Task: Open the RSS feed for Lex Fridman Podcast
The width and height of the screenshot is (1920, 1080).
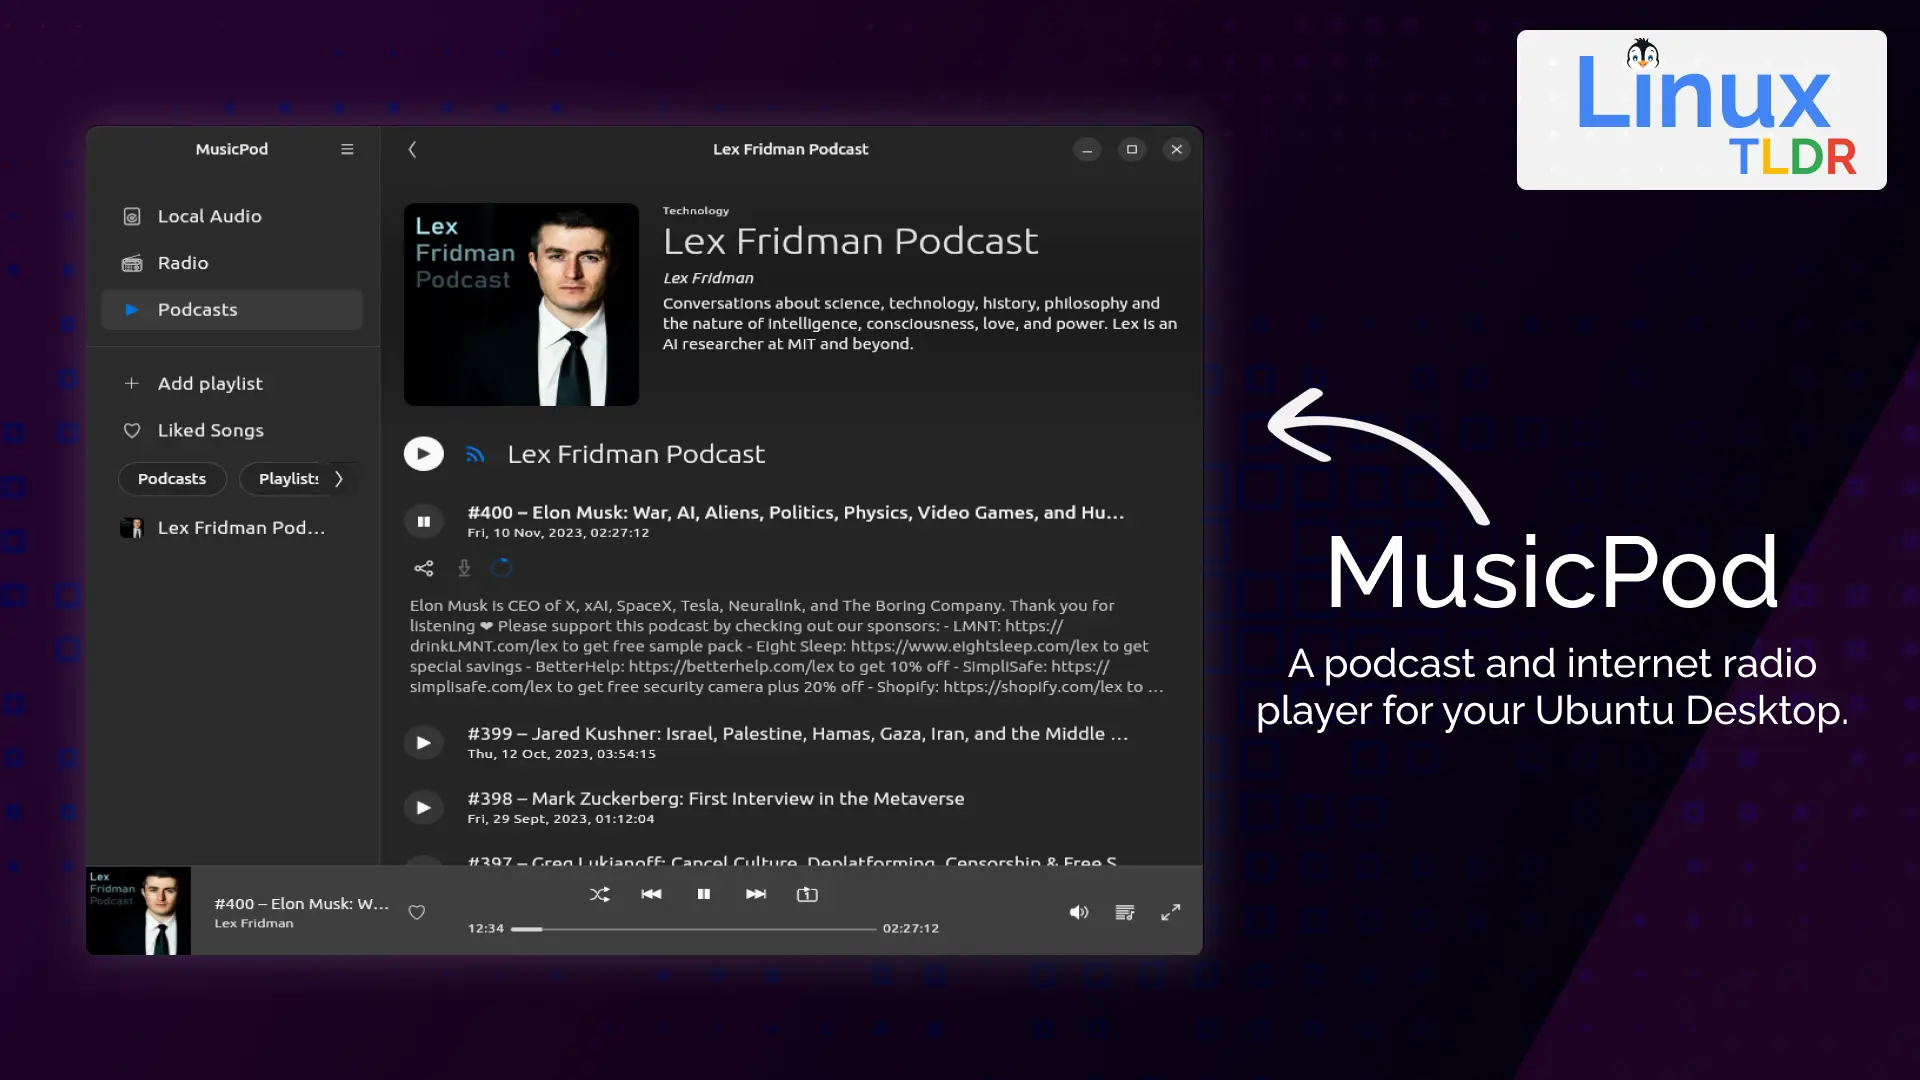Action: pyautogui.click(x=477, y=453)
